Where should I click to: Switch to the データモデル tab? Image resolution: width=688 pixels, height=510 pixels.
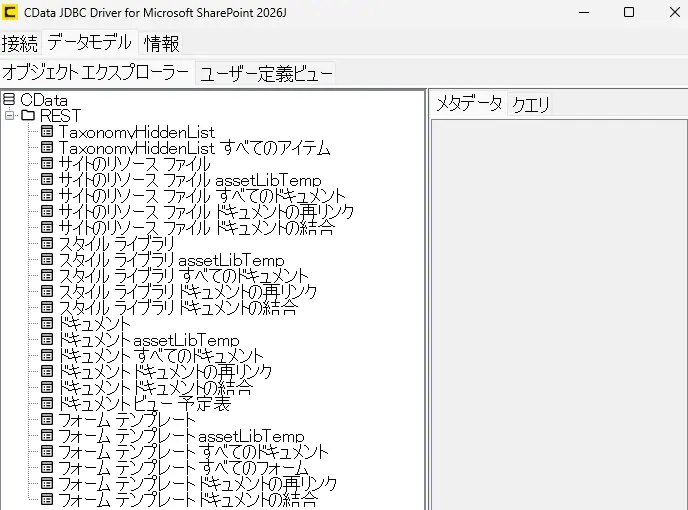coord(90,43)
